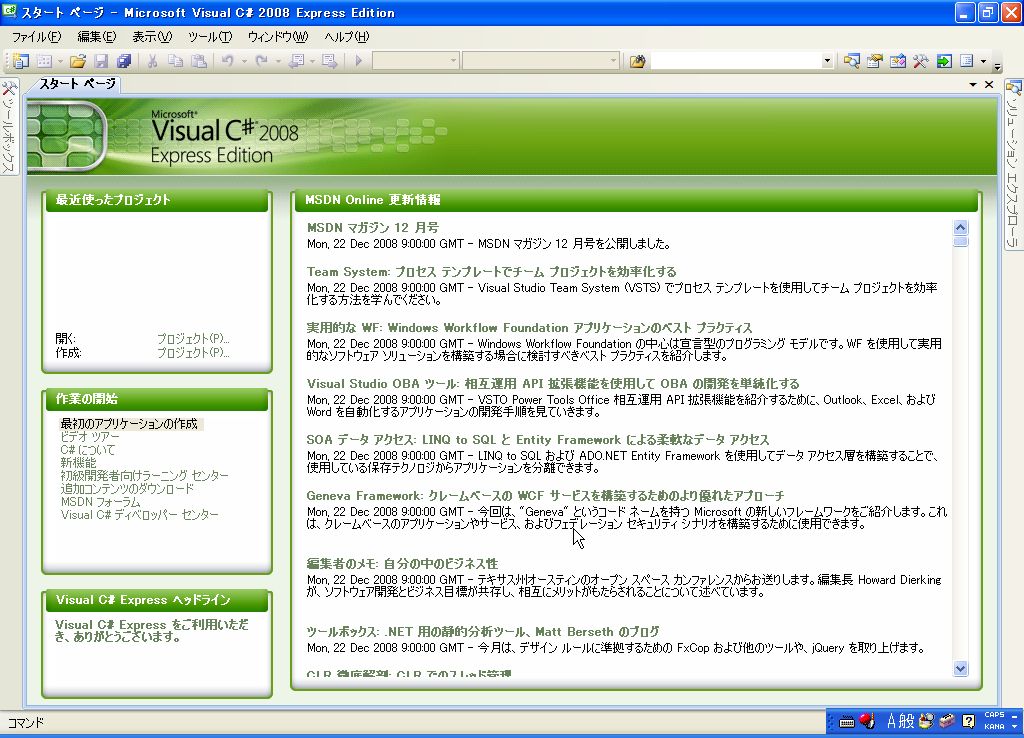Click the Find in Files binoculars icon

point(637,61)
